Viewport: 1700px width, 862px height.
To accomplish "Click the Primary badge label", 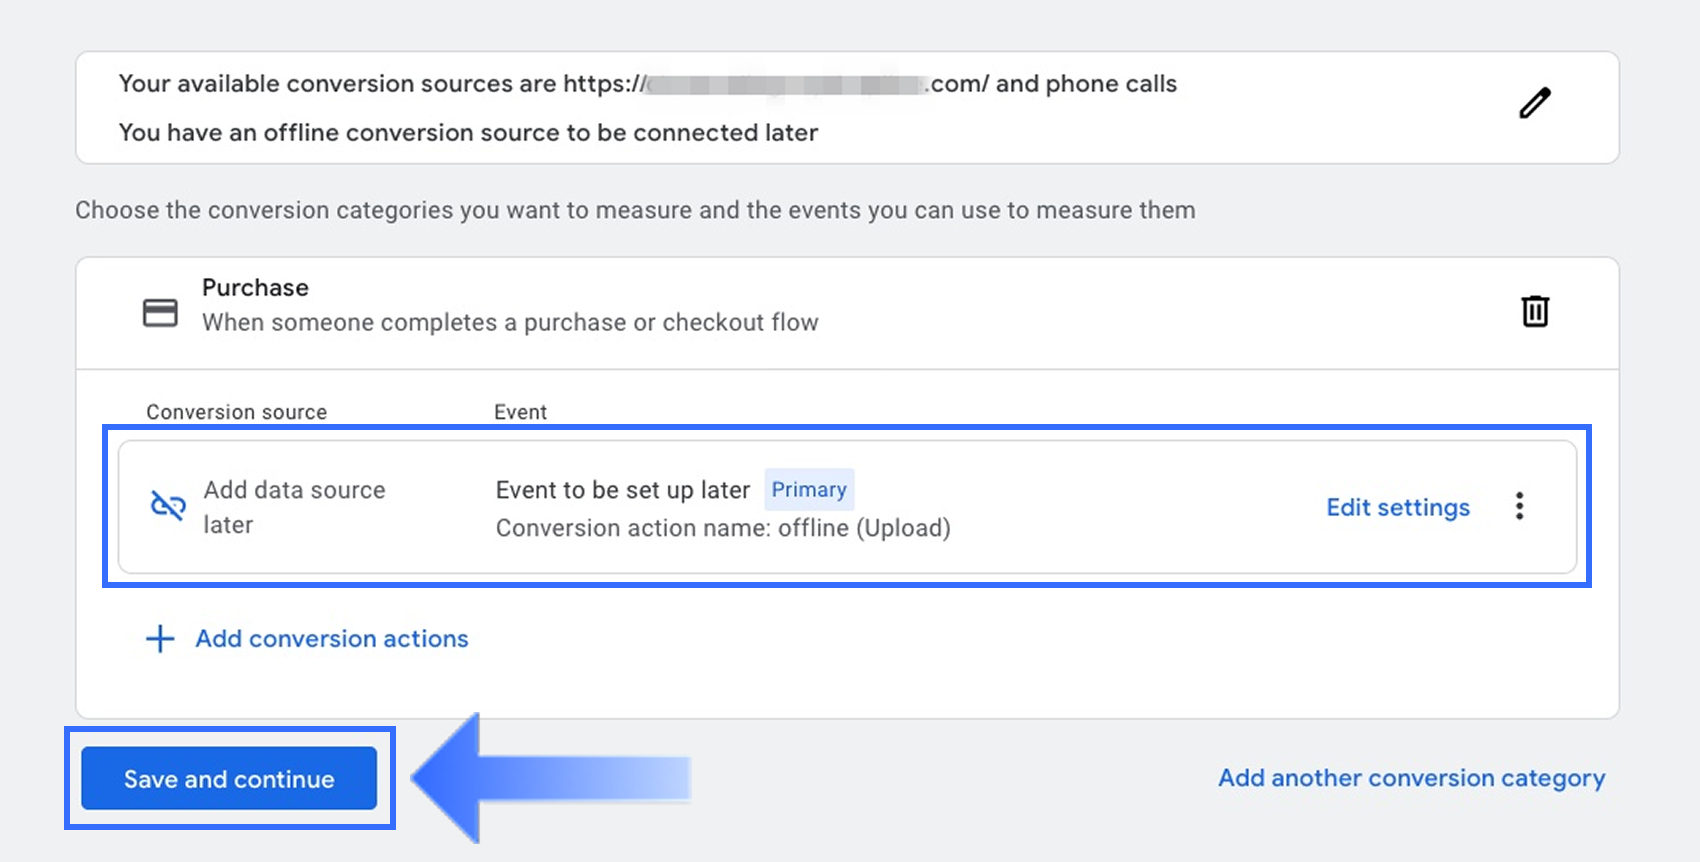I will [809, 490].
